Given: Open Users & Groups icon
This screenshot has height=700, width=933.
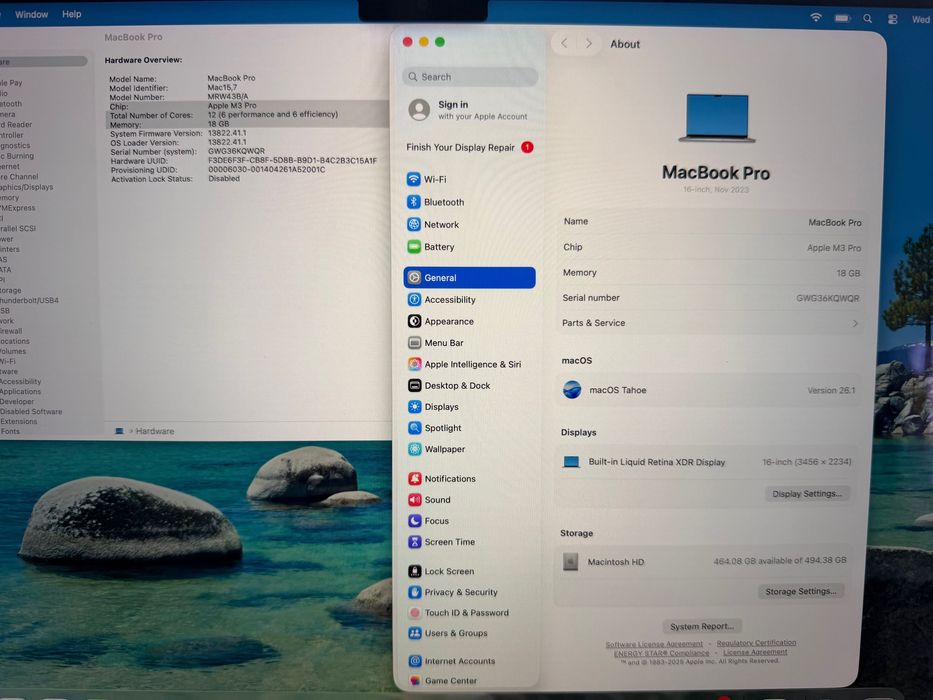Looking at the screenshot, I should (415, 633).
